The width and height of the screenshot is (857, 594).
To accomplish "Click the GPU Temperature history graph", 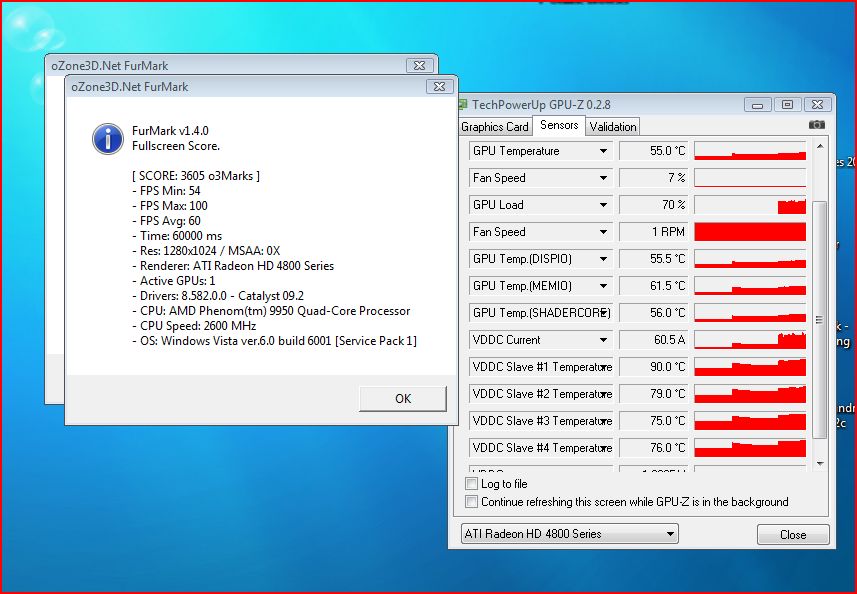I will pyautogui.click(x=750, y=151).
